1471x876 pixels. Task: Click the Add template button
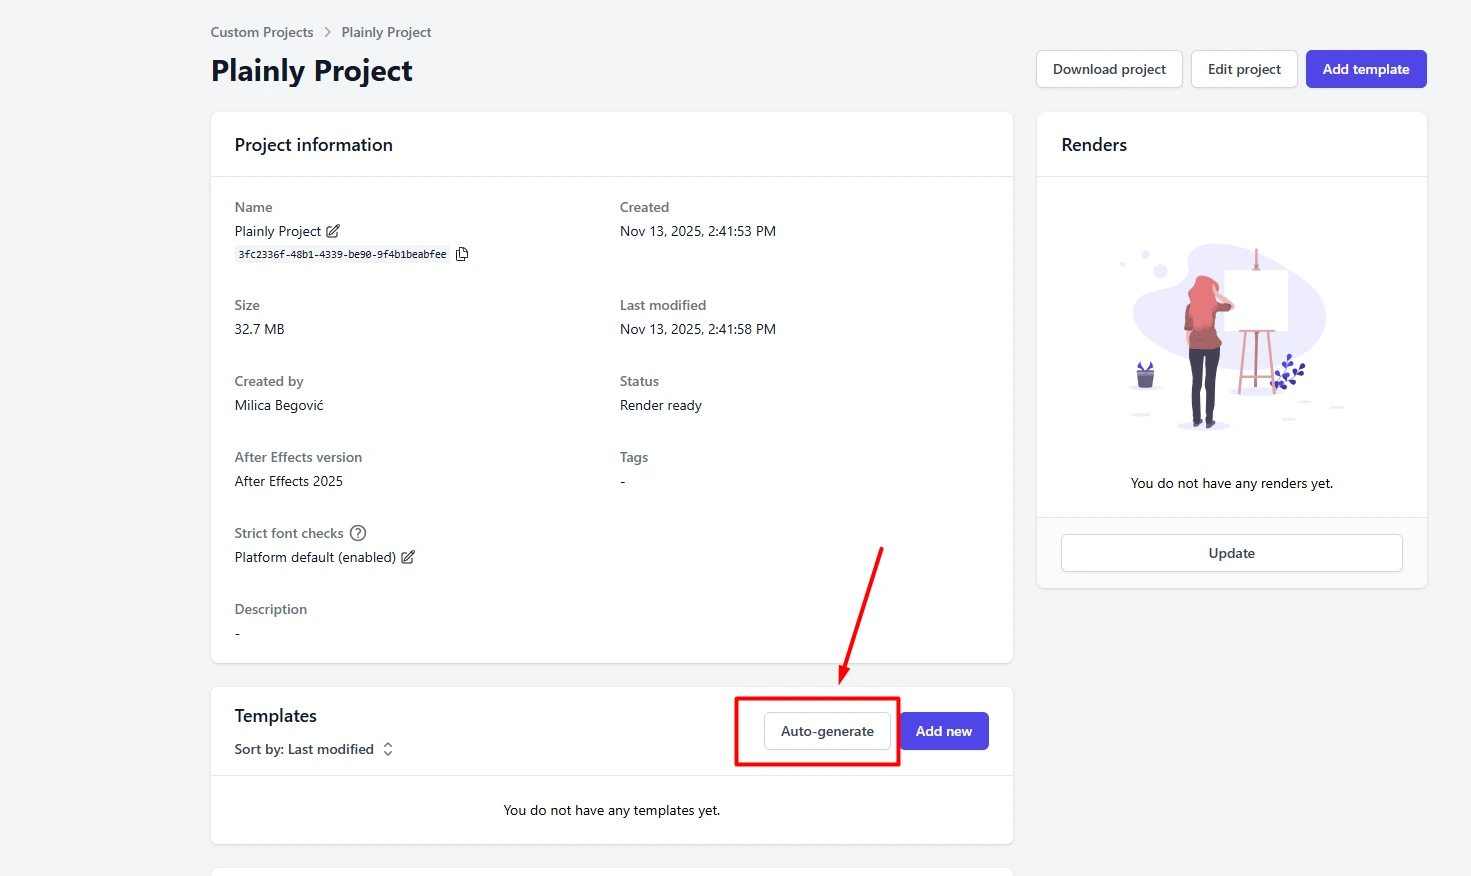[1366, 69]
